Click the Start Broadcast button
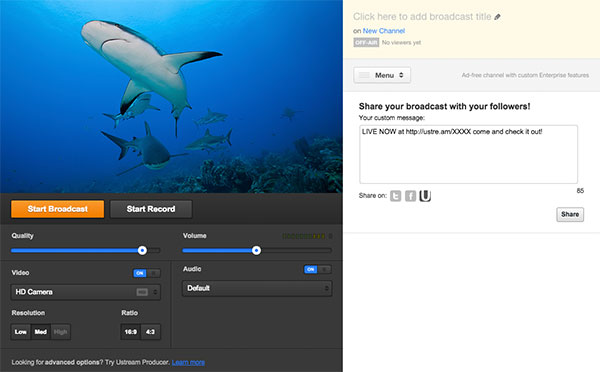600x372 pixels. 57,209
